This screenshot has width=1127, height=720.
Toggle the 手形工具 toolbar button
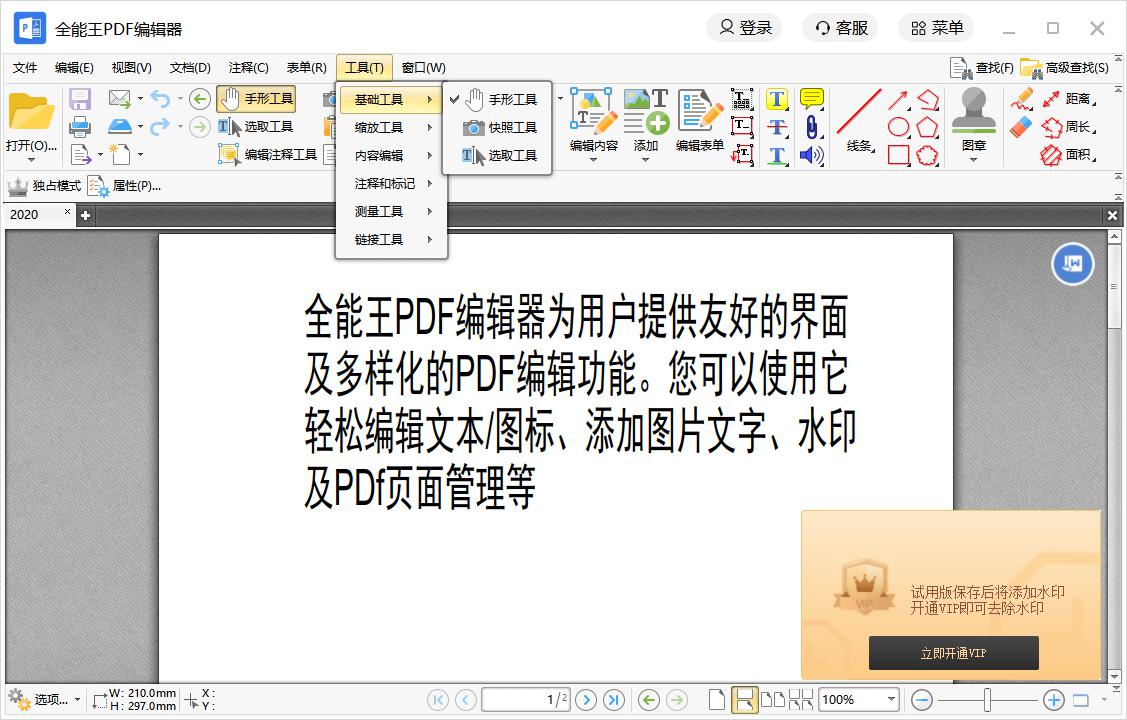coord(257,99)
